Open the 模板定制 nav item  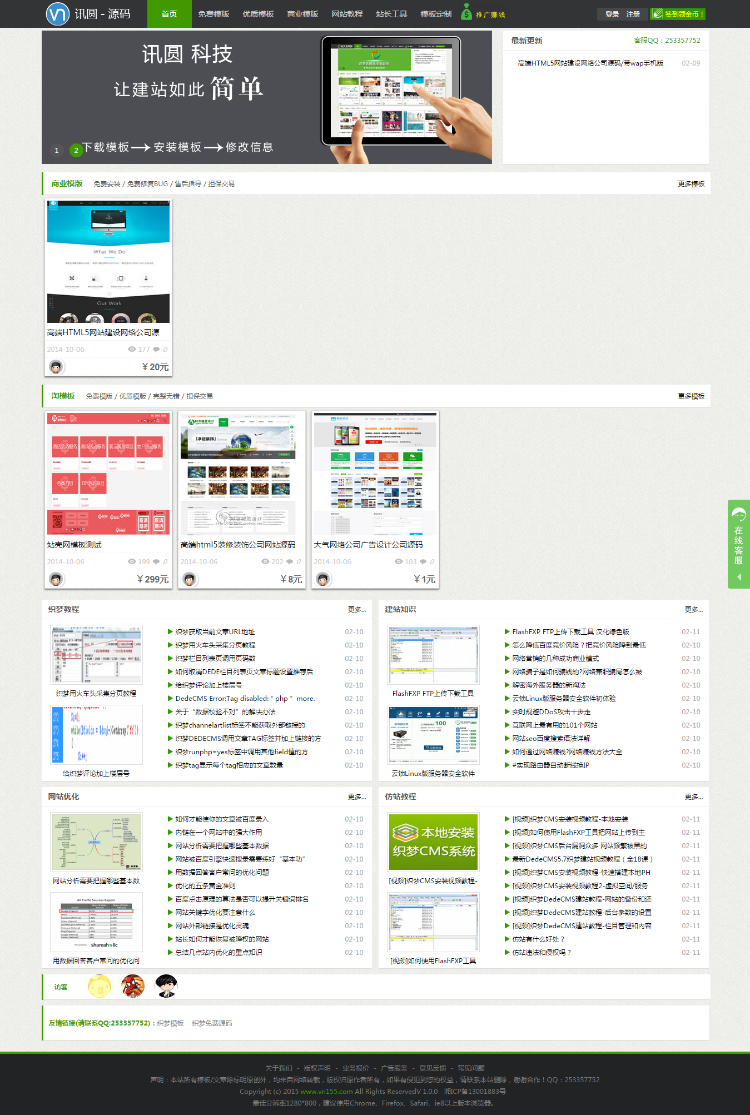click(x=436, y=14)
